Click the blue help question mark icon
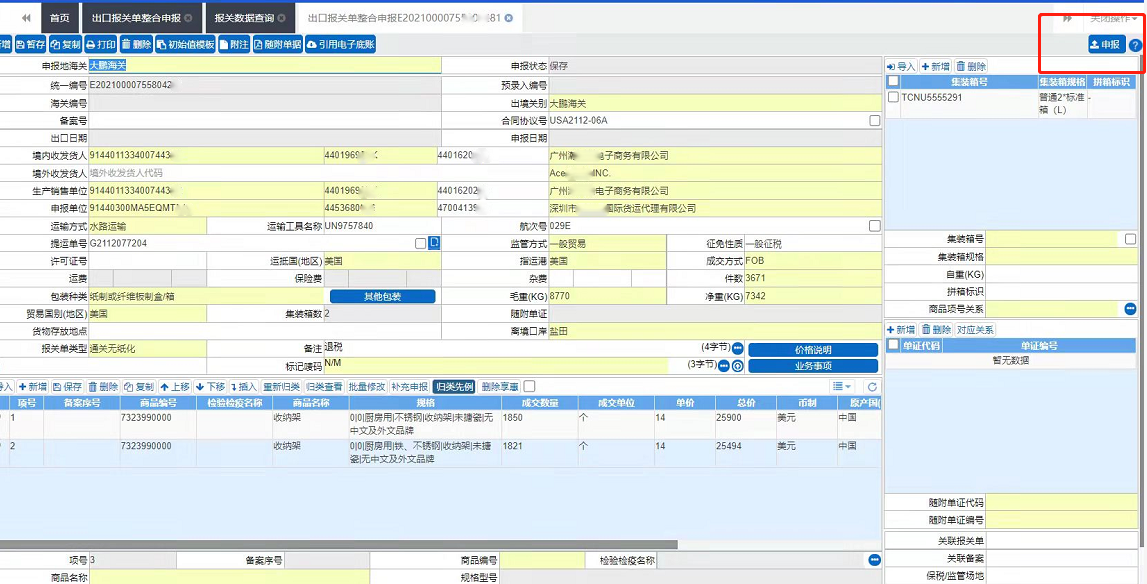 coord(1135,45)
